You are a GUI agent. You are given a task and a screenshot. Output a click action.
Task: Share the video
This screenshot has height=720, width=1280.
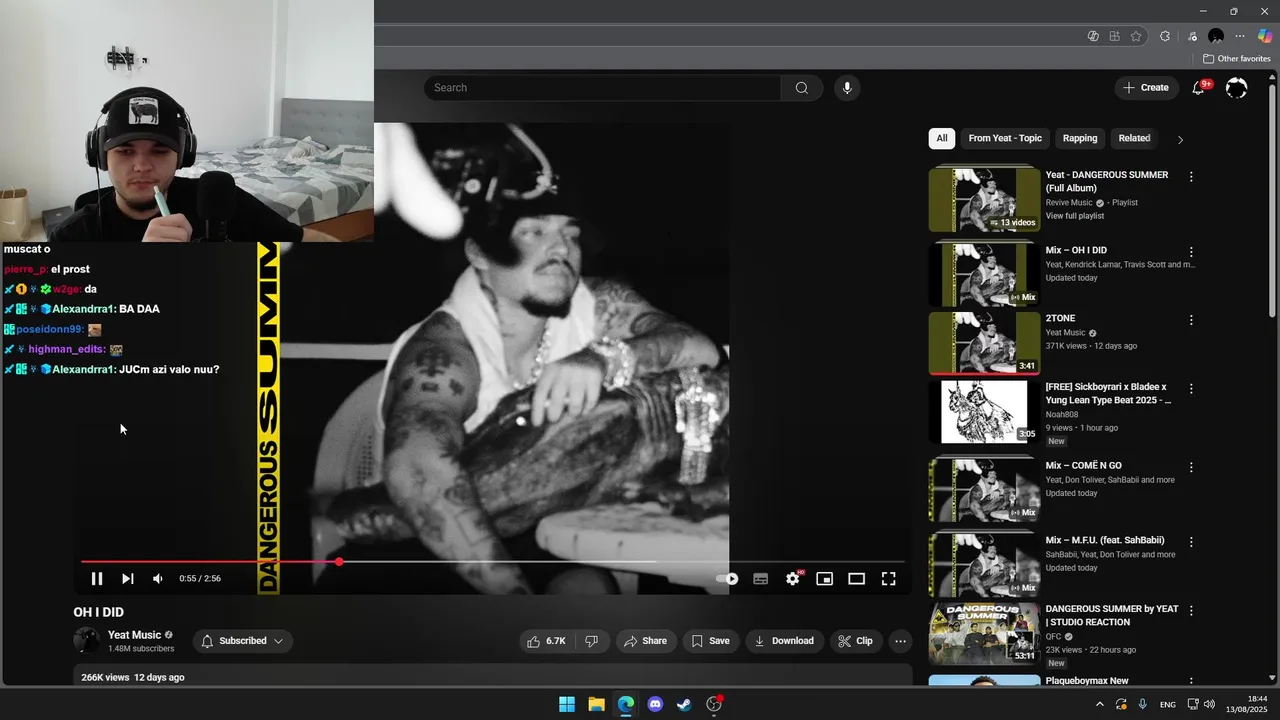(x=645, y=641)
